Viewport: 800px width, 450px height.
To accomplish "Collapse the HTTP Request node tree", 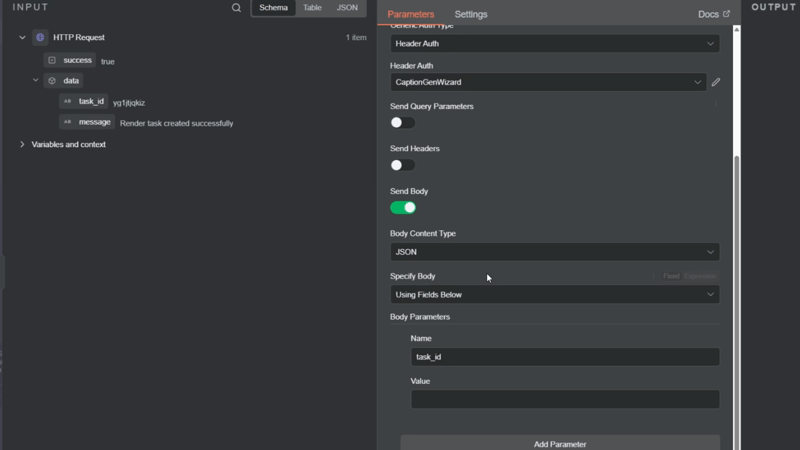I will tap(22, 37).
